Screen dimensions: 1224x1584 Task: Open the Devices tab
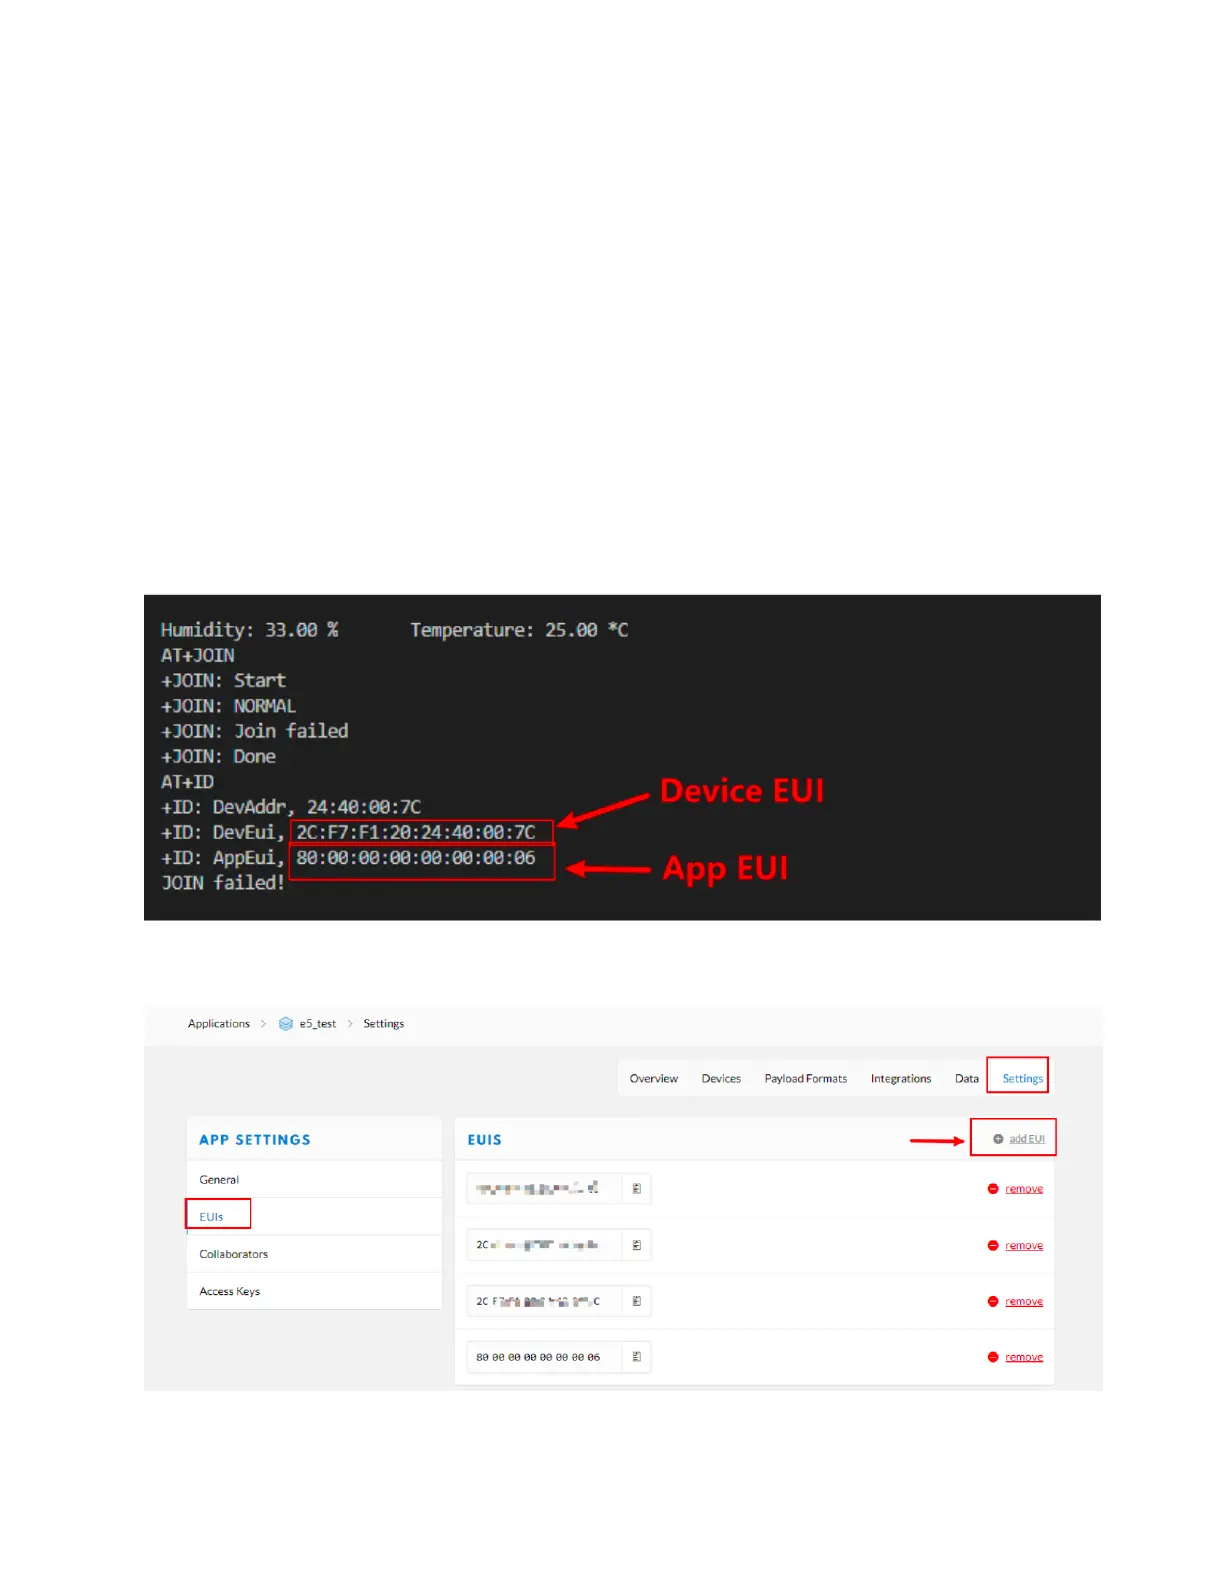pos(721,1079)
